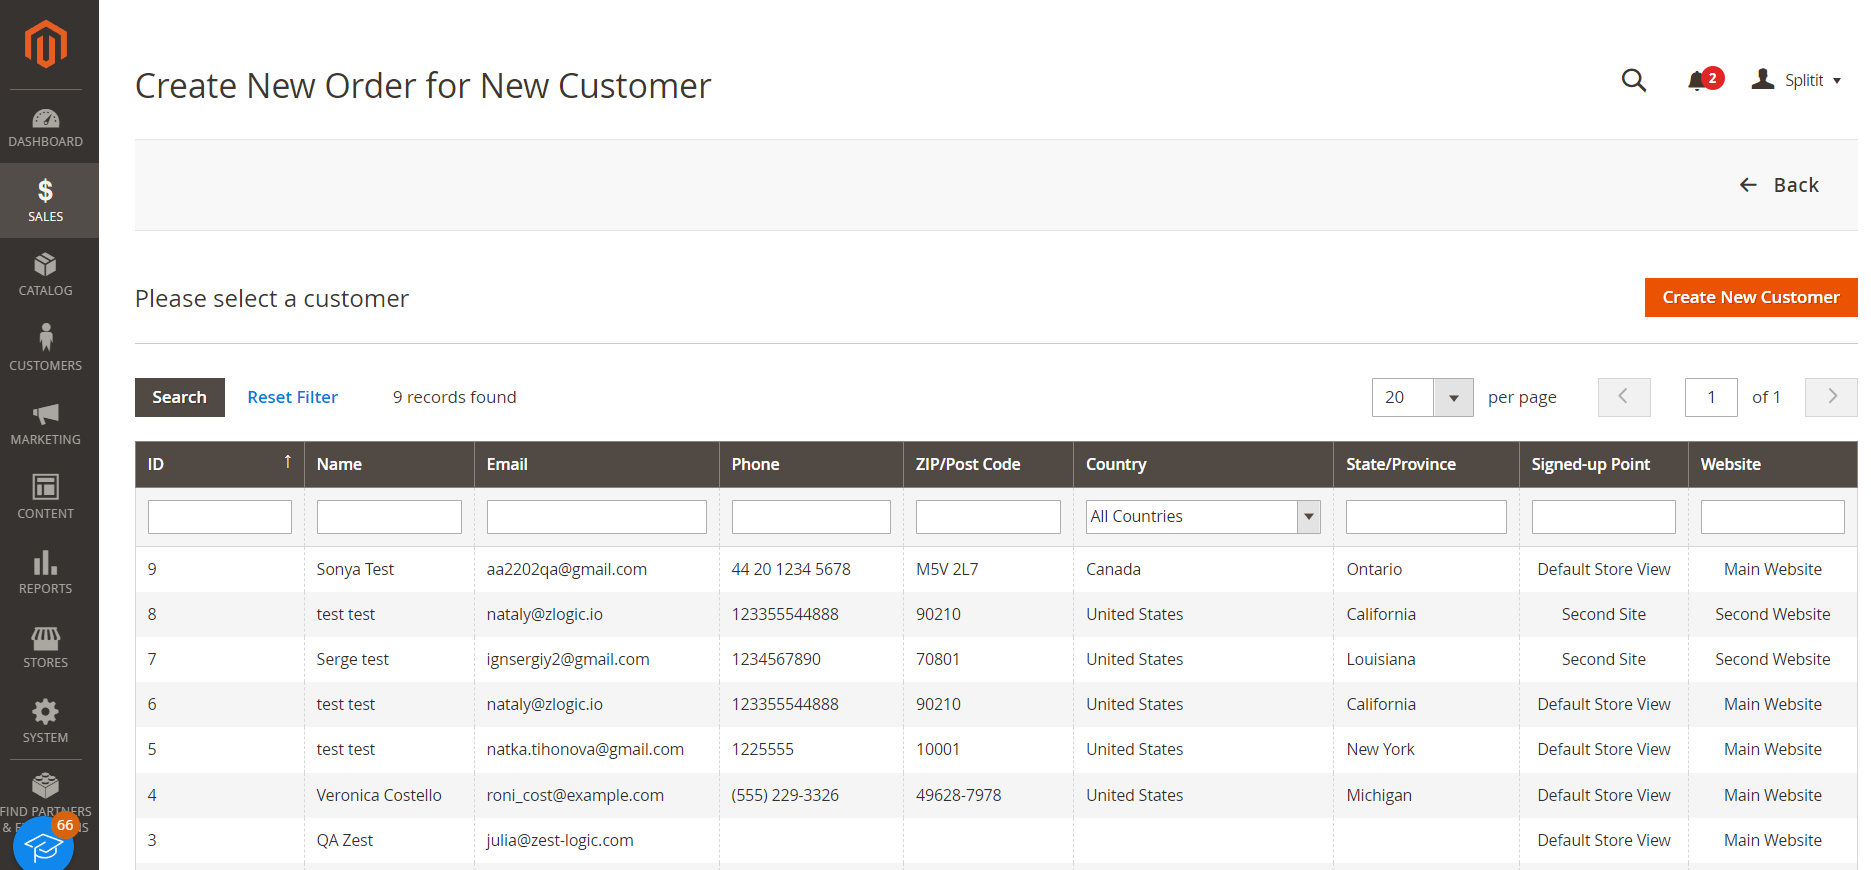Screen dimensions: 1871x870
Task: Sort by Website column header
Action: pos(1773,464)
